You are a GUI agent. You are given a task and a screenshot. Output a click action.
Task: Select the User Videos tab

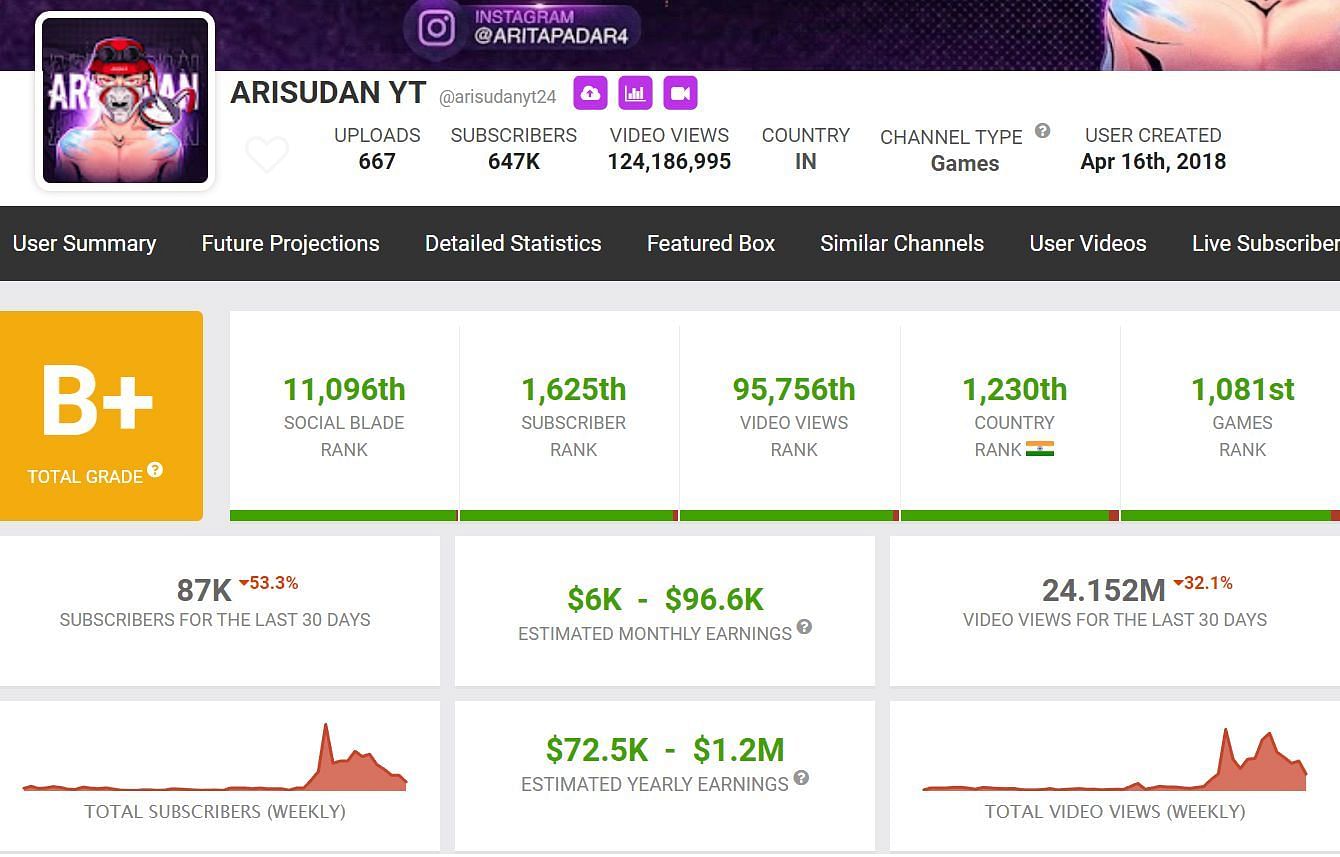coord(1088,243)
